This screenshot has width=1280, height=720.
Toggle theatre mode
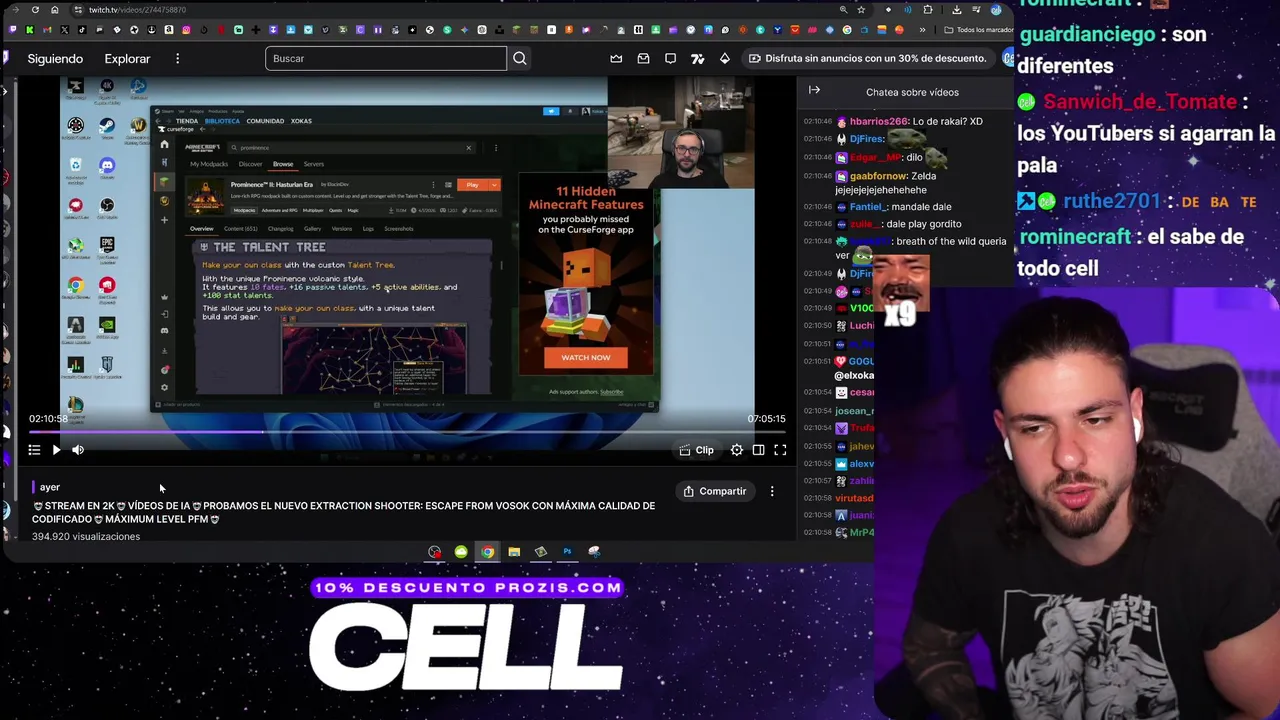tap(759, 450)
